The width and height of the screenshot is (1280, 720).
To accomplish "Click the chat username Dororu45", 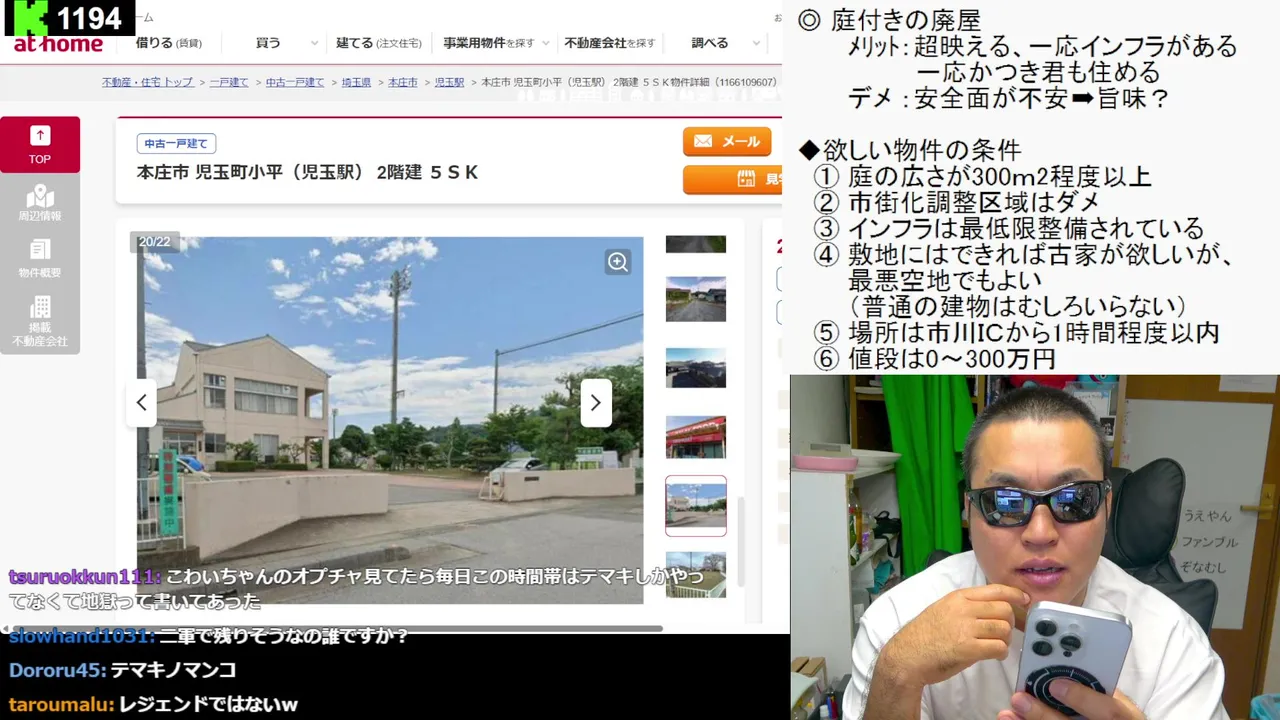I will point(57,670).
